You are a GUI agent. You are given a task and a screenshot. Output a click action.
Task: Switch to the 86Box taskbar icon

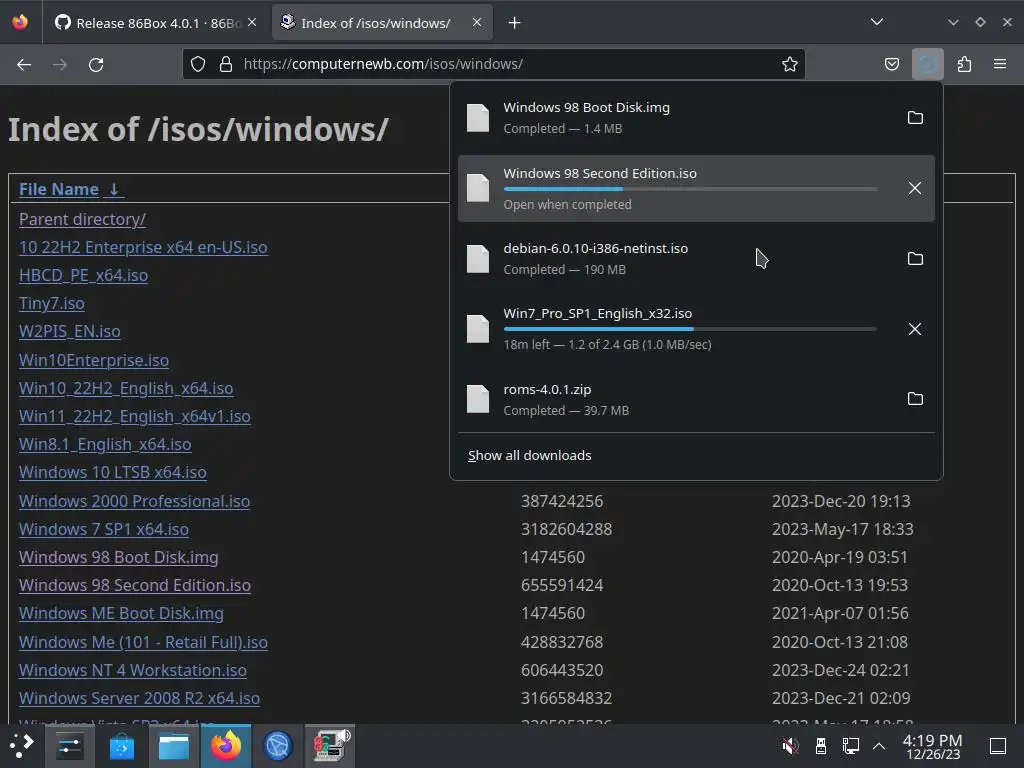tap(330, 746)
